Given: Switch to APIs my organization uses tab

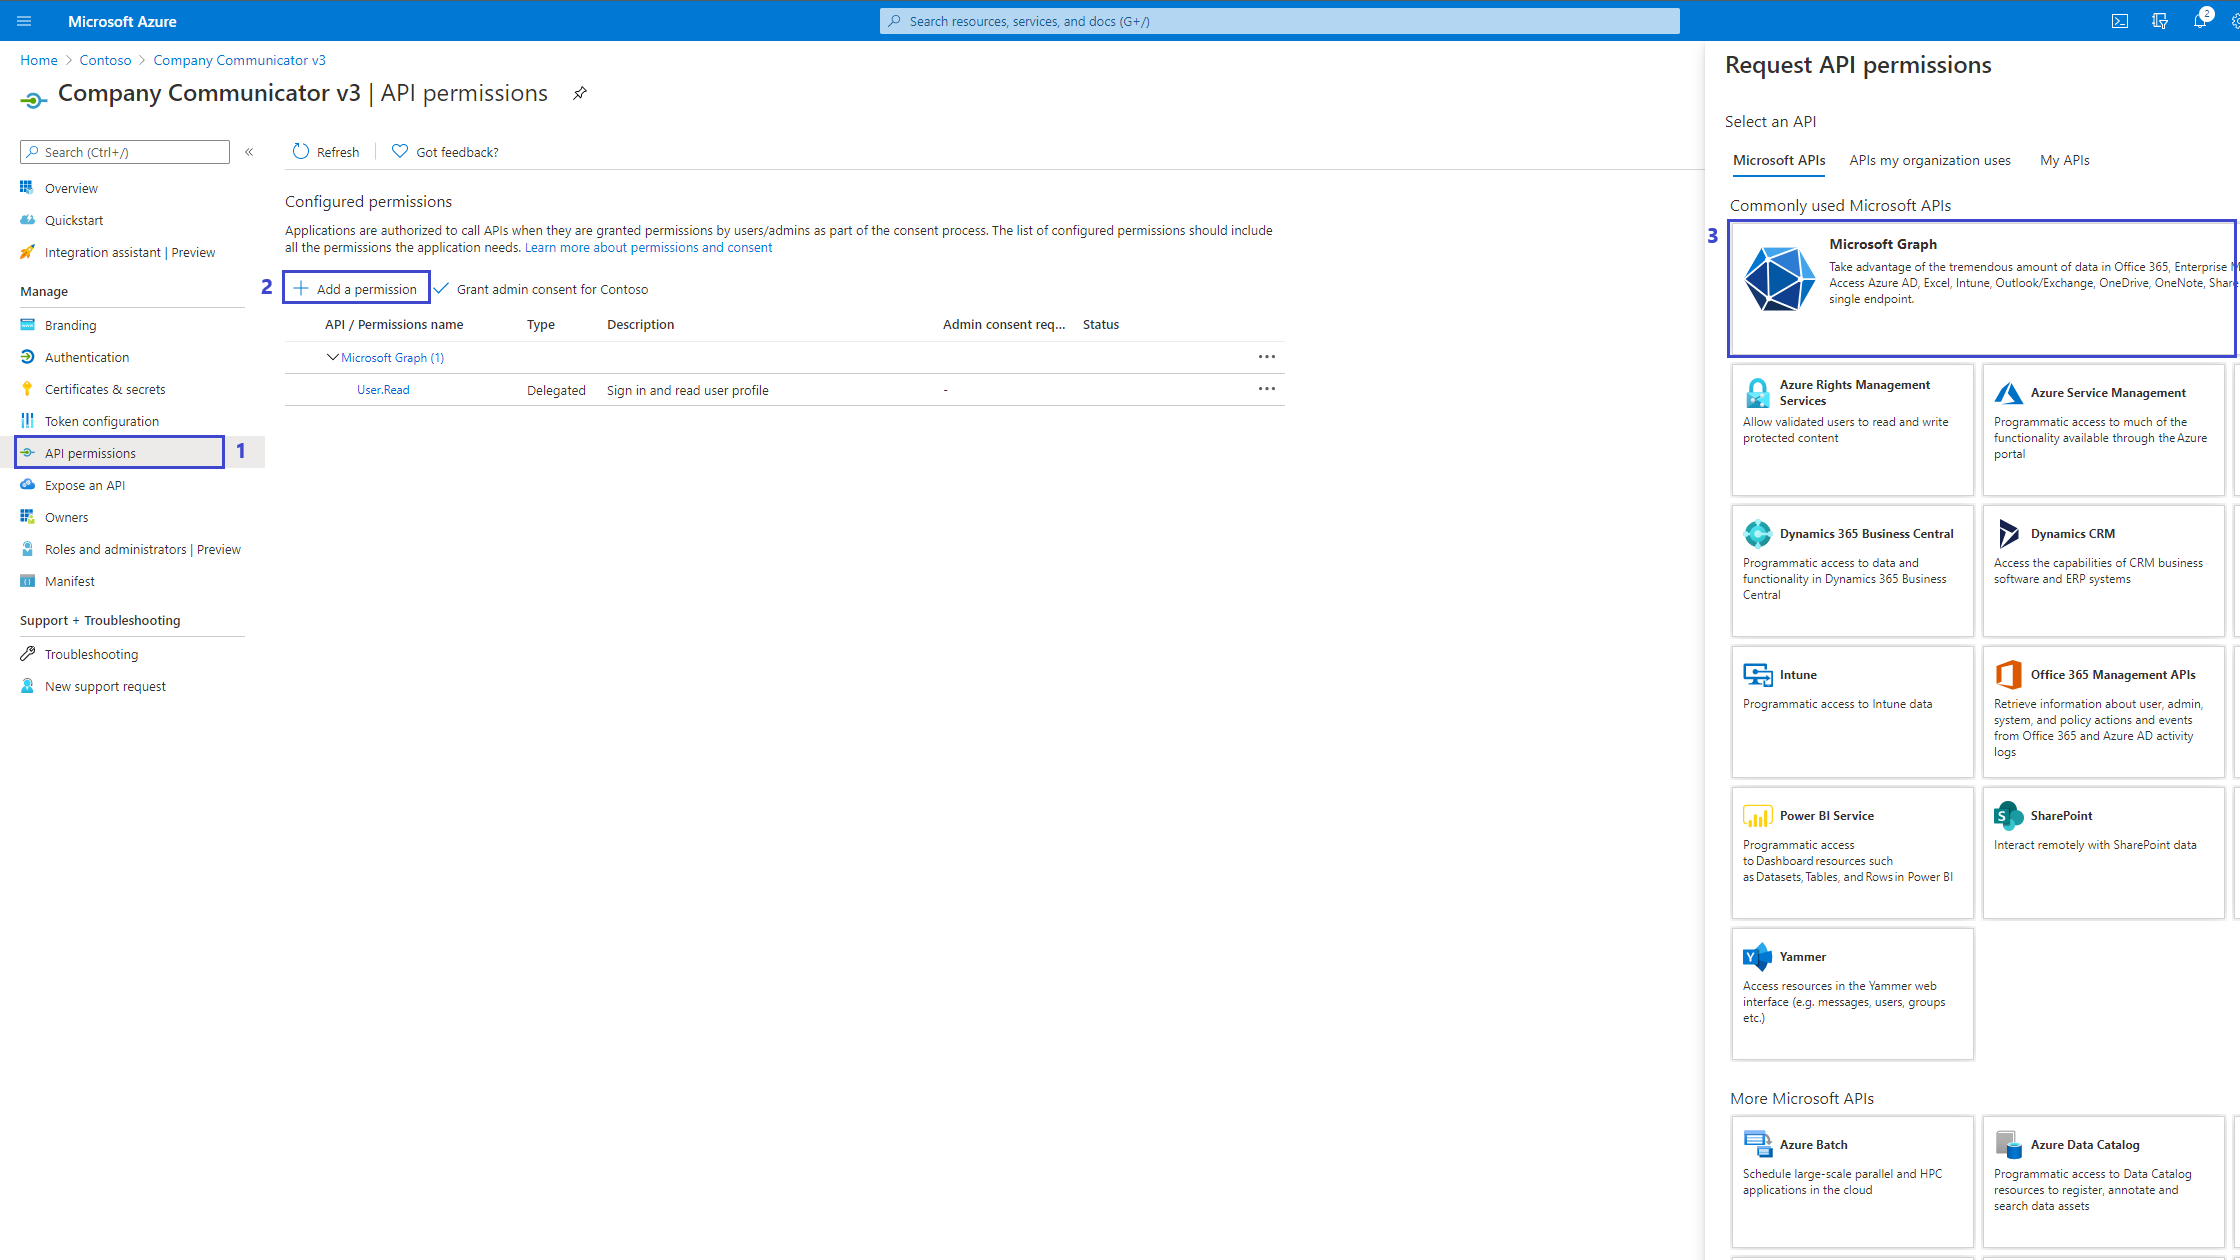Looking at the screenshot, I should 1931,160.
